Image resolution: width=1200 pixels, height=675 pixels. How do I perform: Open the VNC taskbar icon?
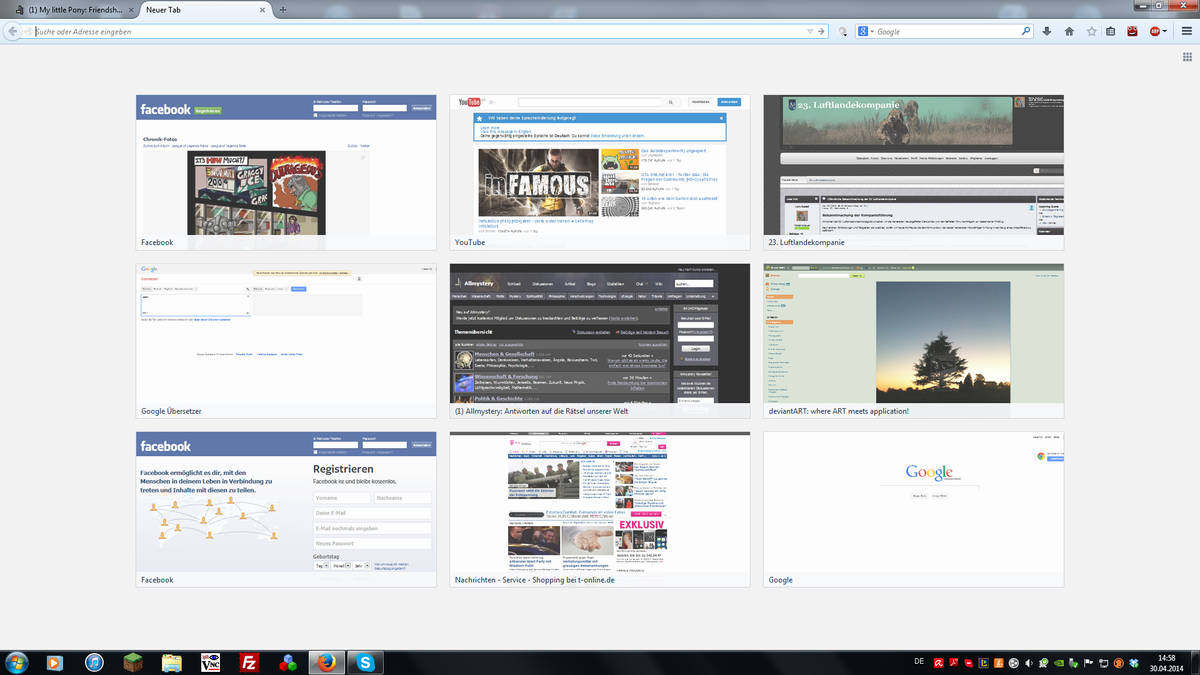(211, 662)
